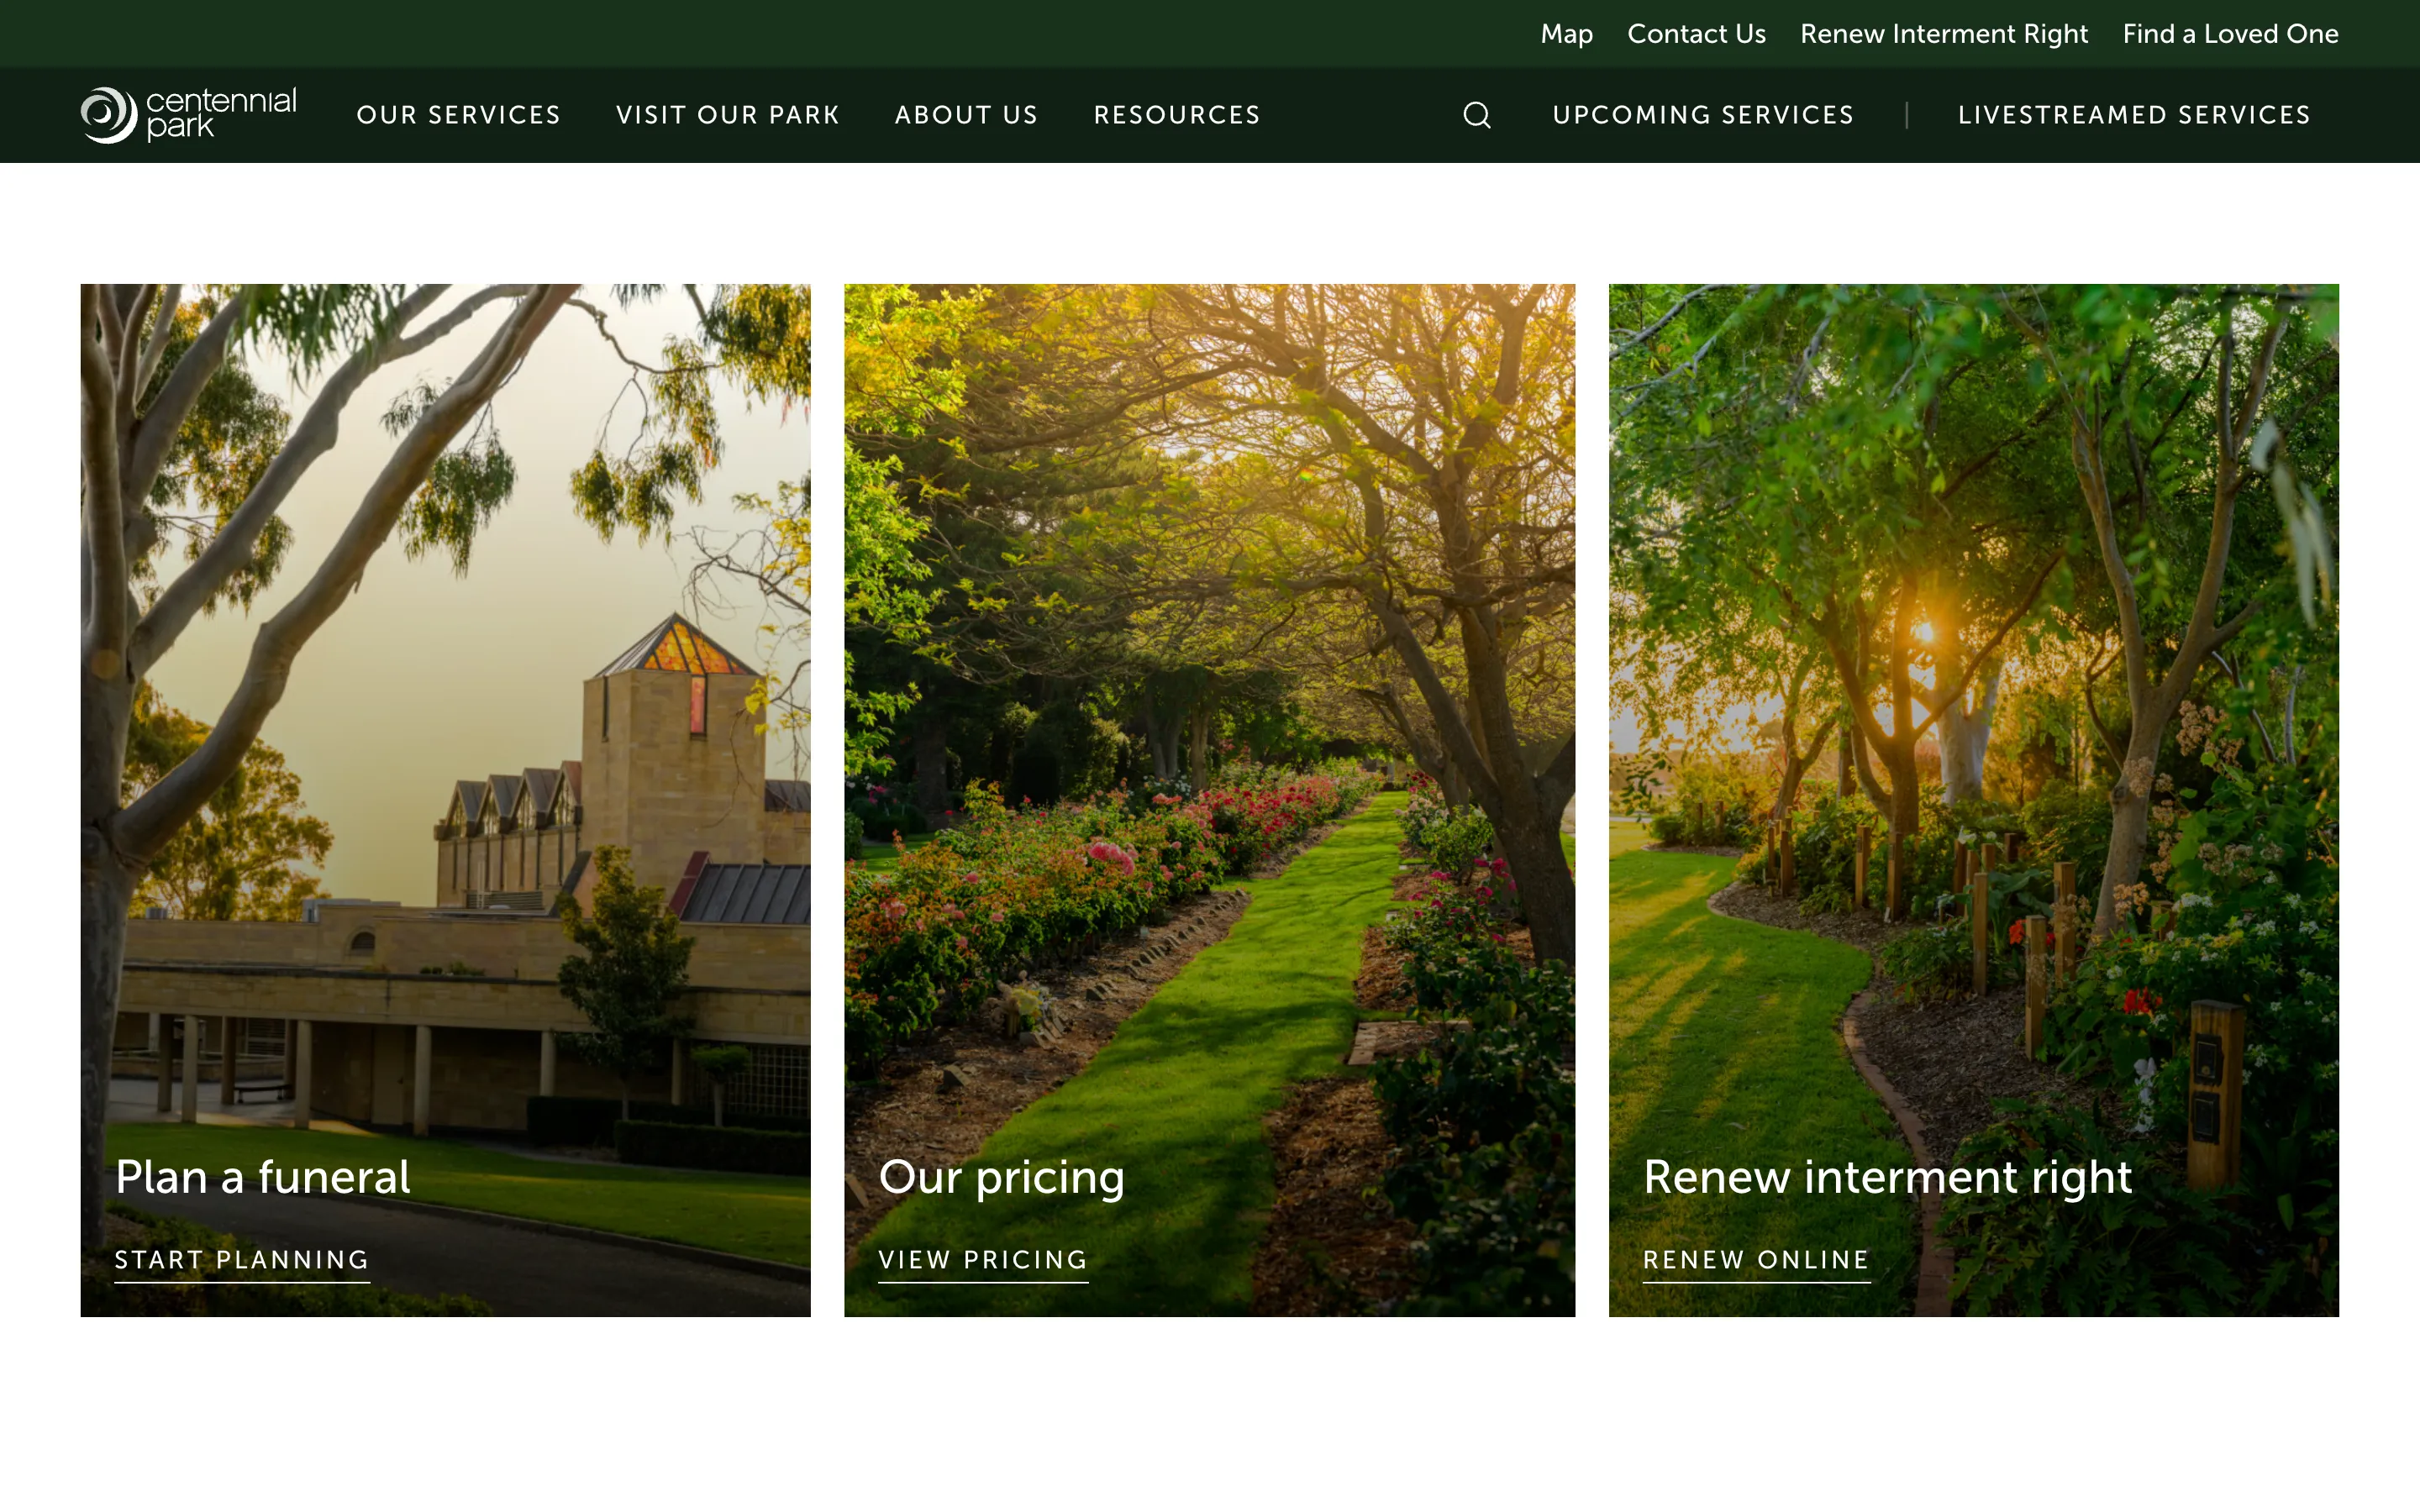Select the Plan a funeral heading

tap(262, 1177)
